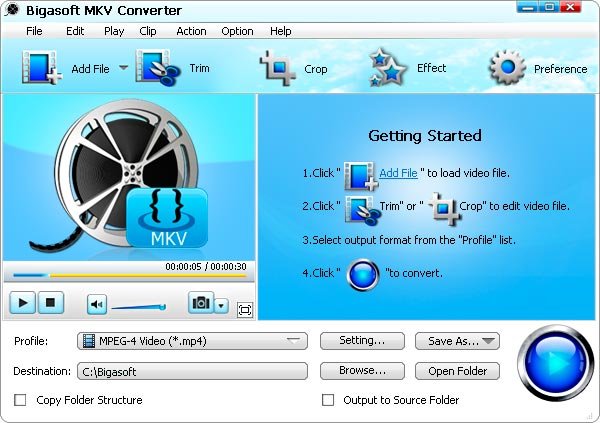Open the Add File dropdown arrow
This screenshot has width=600, height=423.
pos(123,68)
